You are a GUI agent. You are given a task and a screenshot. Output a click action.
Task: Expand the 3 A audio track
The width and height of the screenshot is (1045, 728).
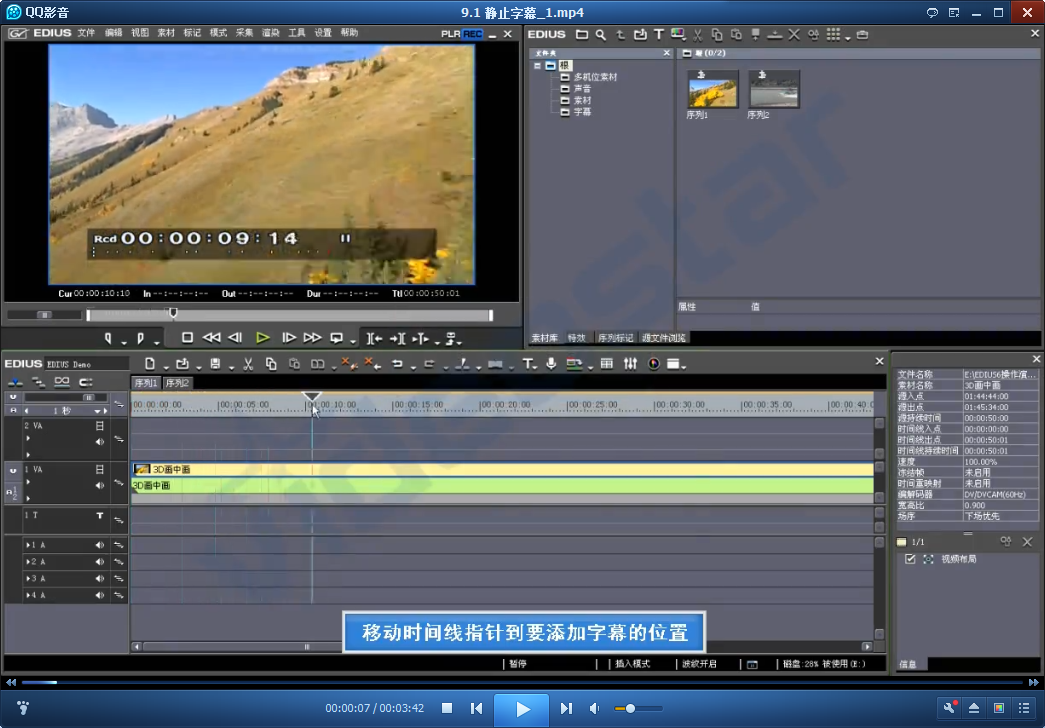click(28, 578)
